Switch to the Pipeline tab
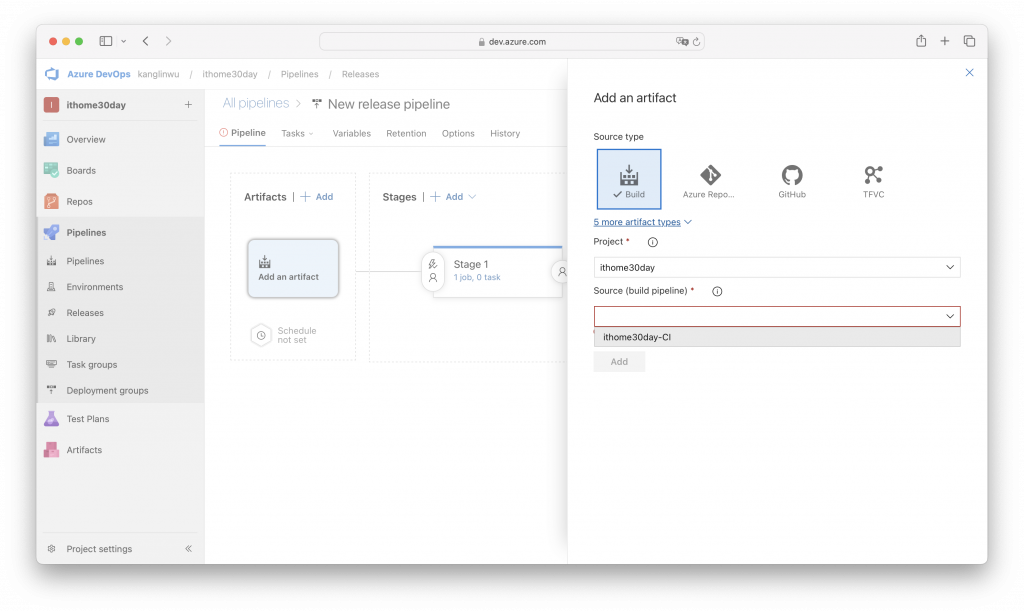The image size is (1024, 612). pyautogui.click(x=242, y=133)
